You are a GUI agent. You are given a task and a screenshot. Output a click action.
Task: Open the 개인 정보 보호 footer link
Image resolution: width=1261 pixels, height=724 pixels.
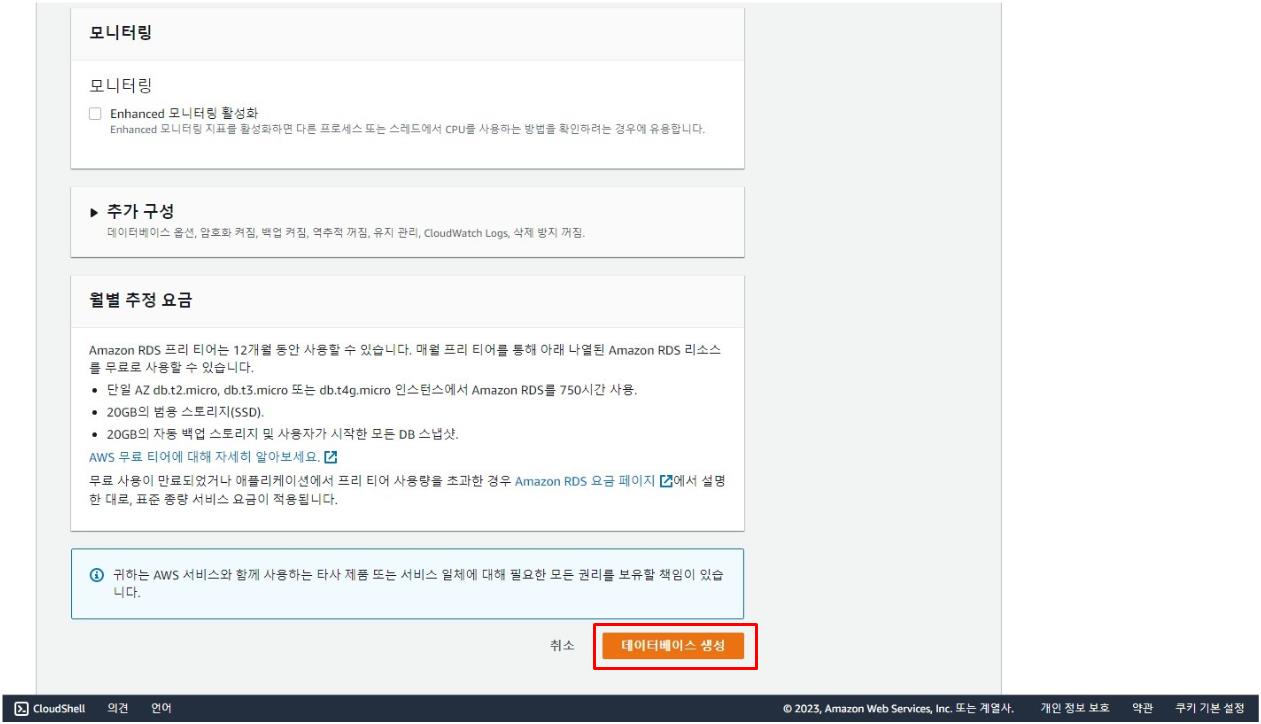(1075, 709)
